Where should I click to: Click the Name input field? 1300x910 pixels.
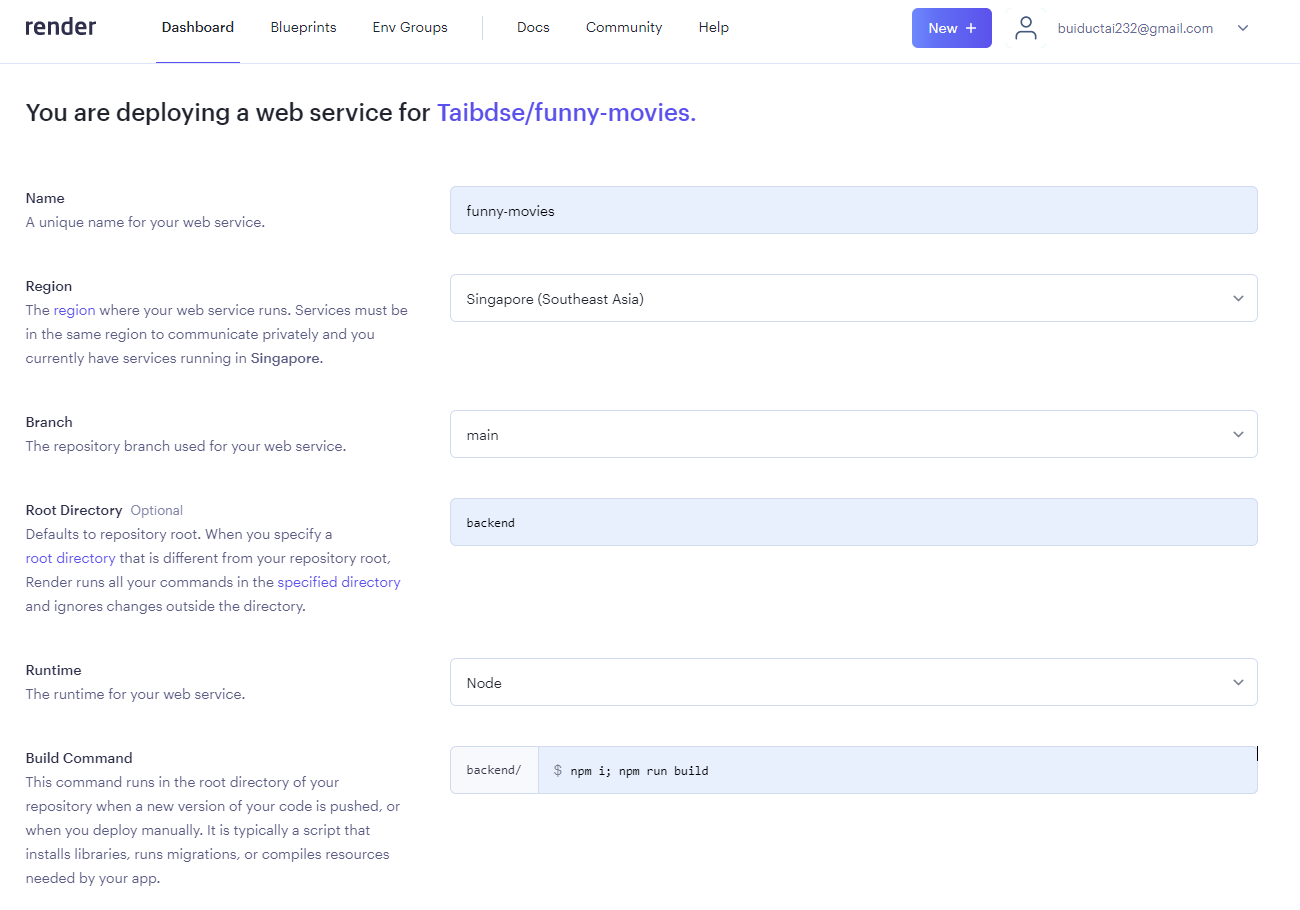pos(853,210)
